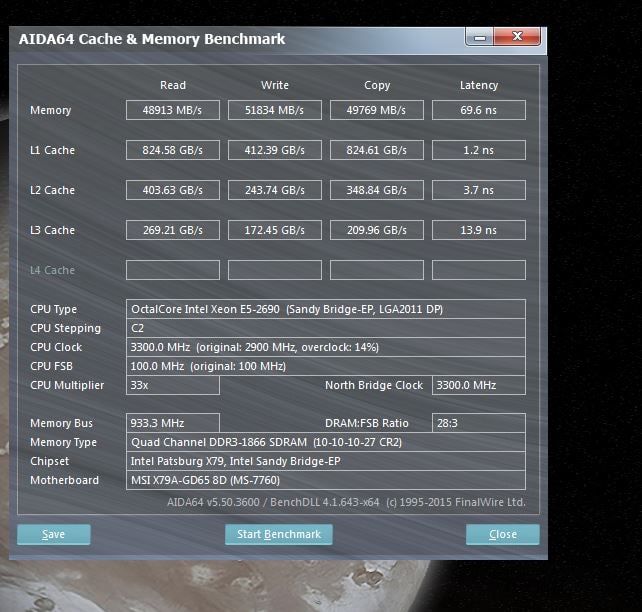Click the CPU Multiplier value 33x
The width and height of the screenshot is (642, 612).
(x=173, y=385)
